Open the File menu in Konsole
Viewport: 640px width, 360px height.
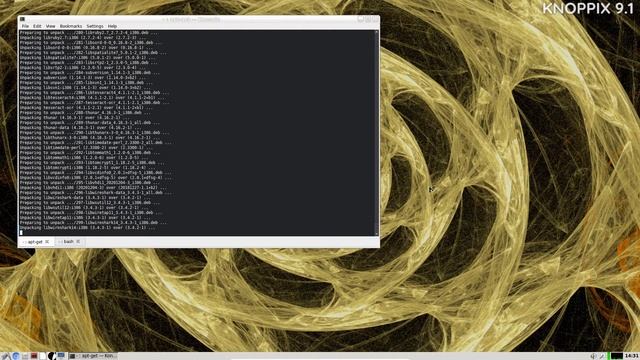[x=25, y=26]
